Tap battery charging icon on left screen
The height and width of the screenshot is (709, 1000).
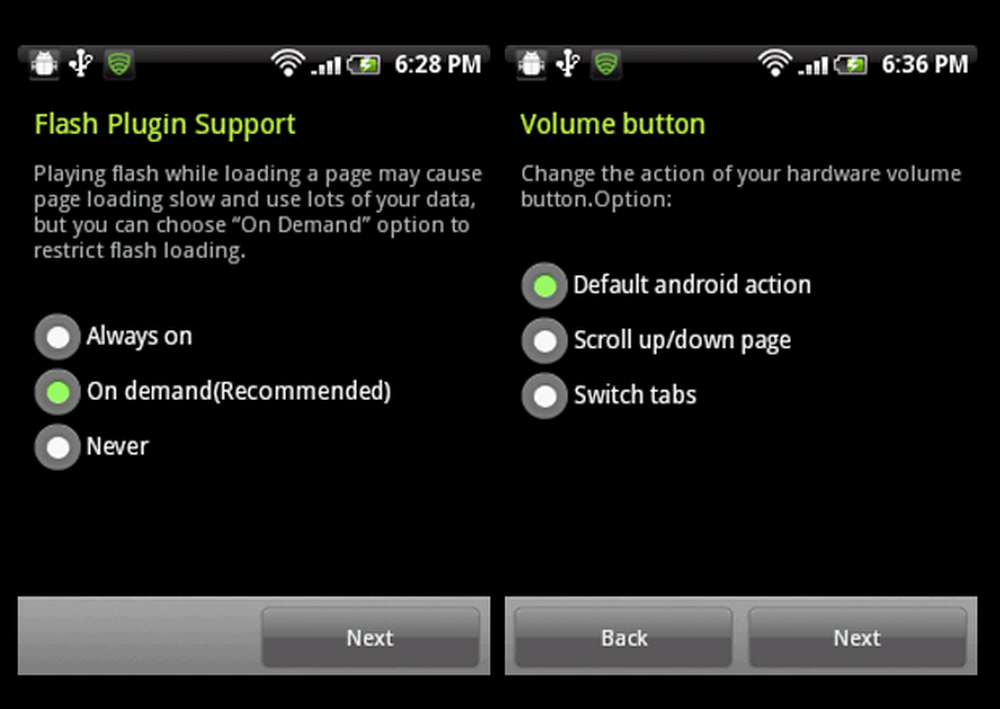click(x=364, y=64)
